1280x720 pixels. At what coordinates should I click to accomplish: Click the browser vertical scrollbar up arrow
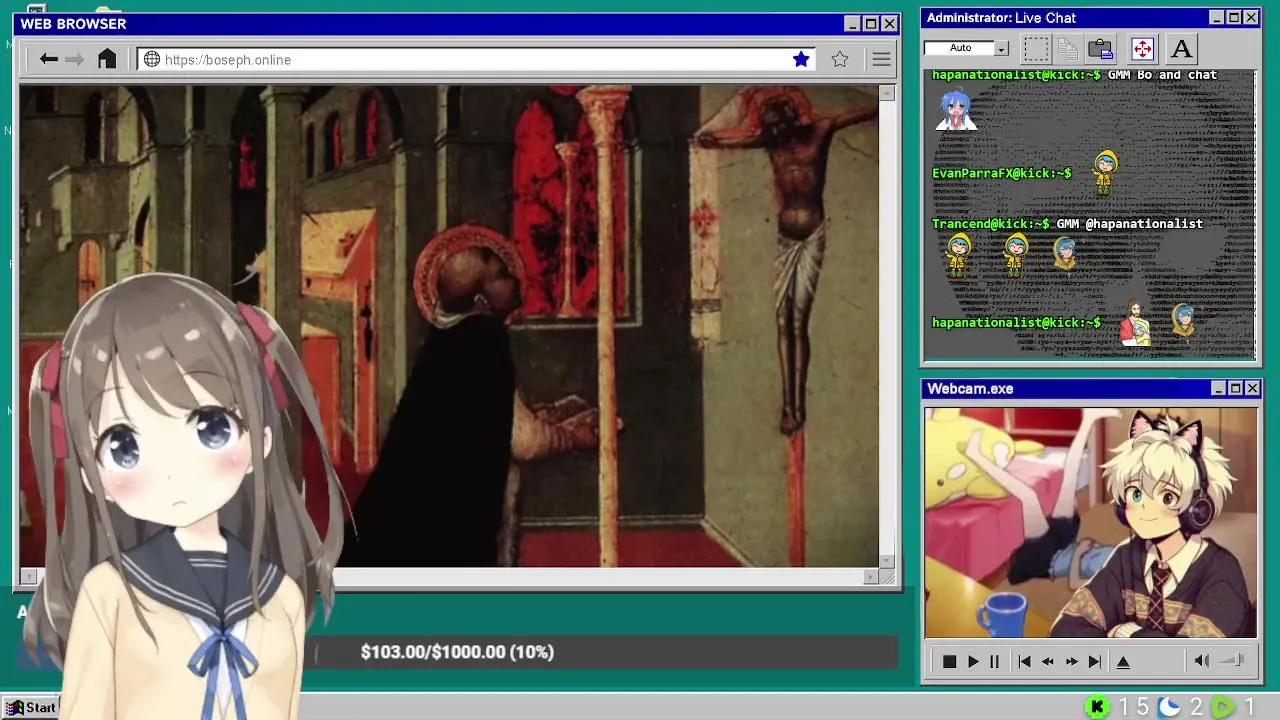point(887,93)
